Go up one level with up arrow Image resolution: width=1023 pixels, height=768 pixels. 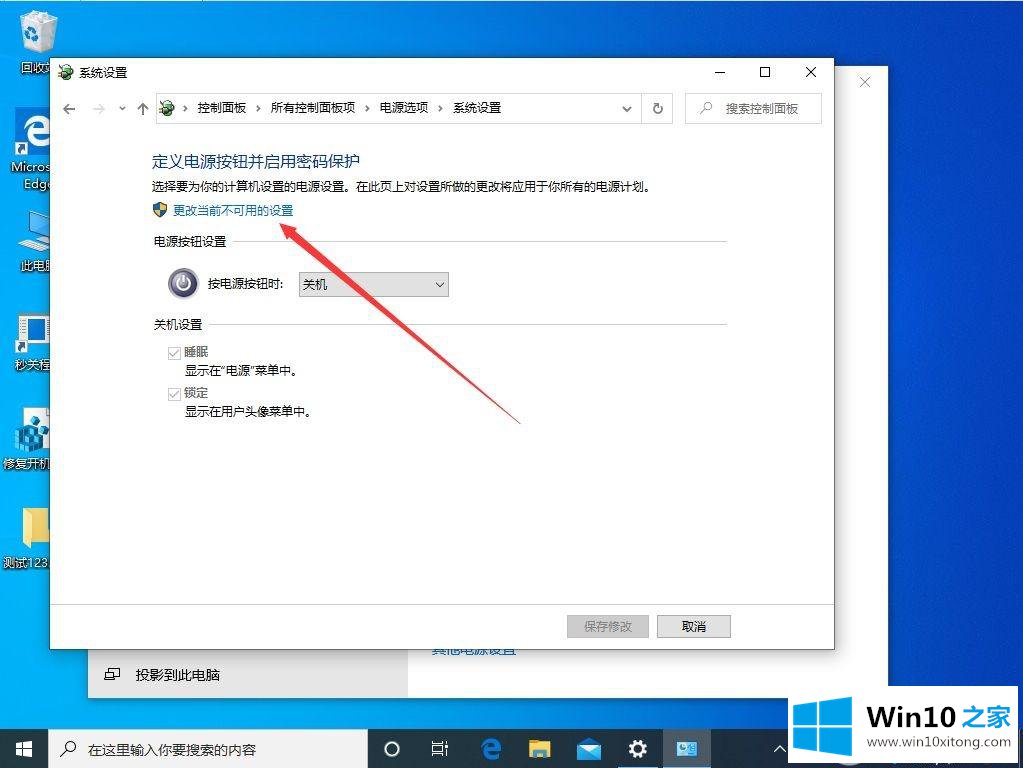click(x=143, y=109)
